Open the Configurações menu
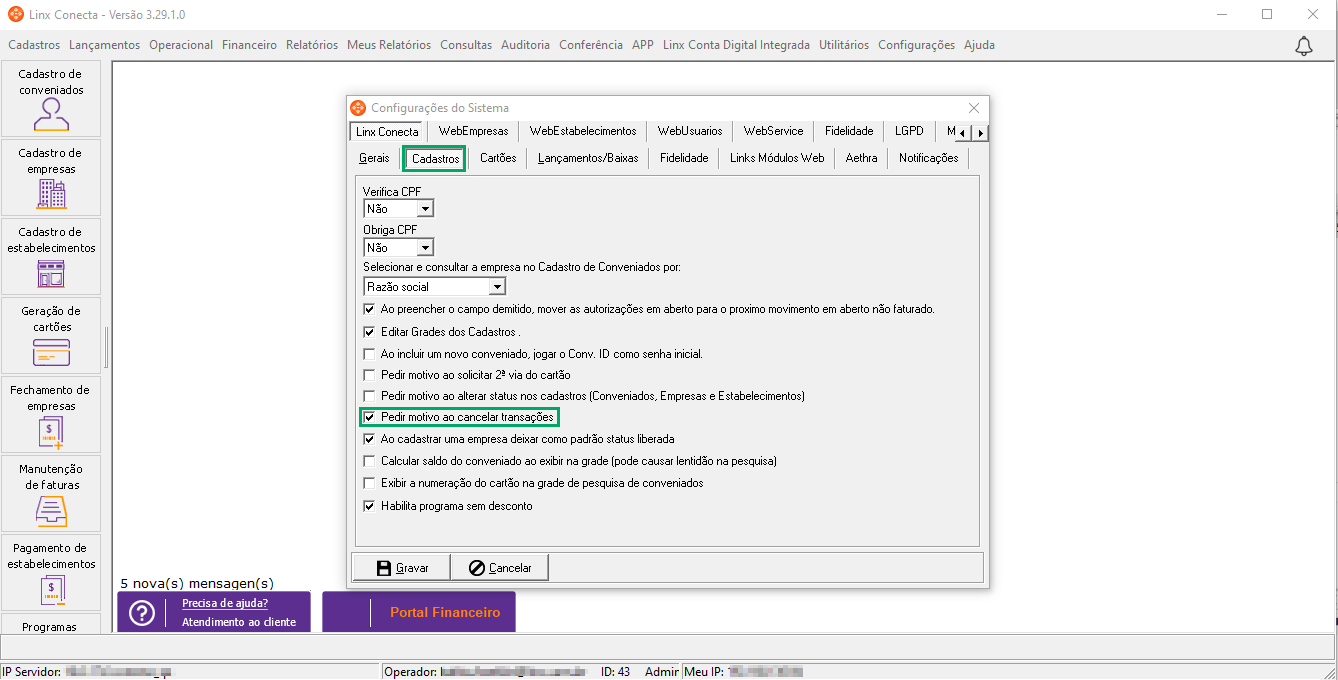Viewport: 1338px width, 680px height. [916, 45]
